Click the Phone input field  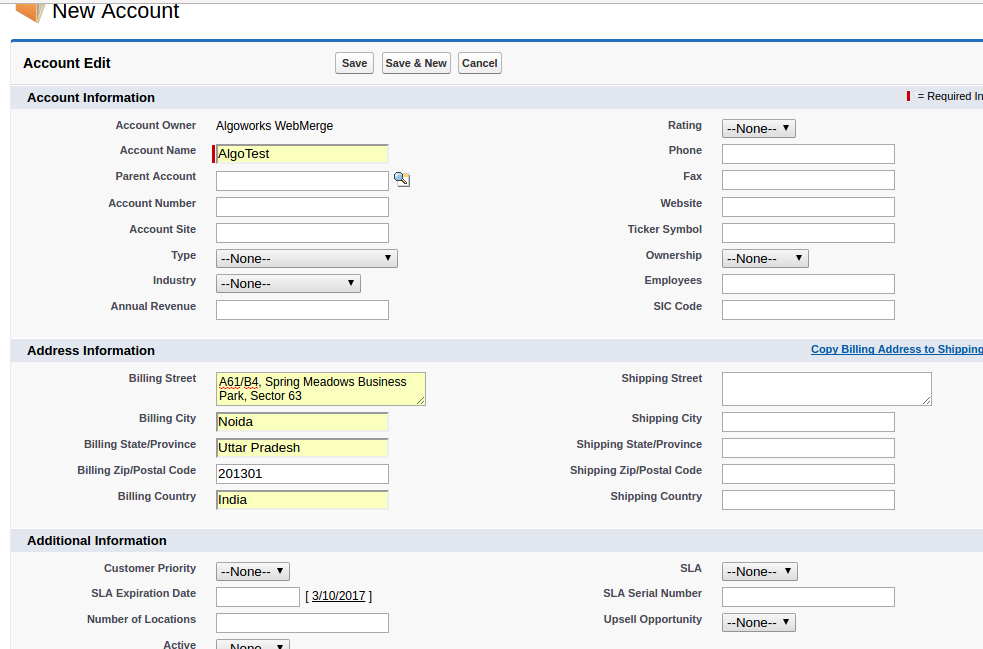807,154
